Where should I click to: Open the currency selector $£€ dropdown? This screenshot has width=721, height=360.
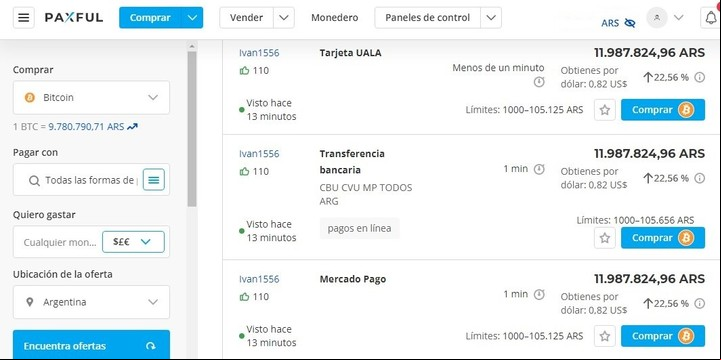(133, 242)
